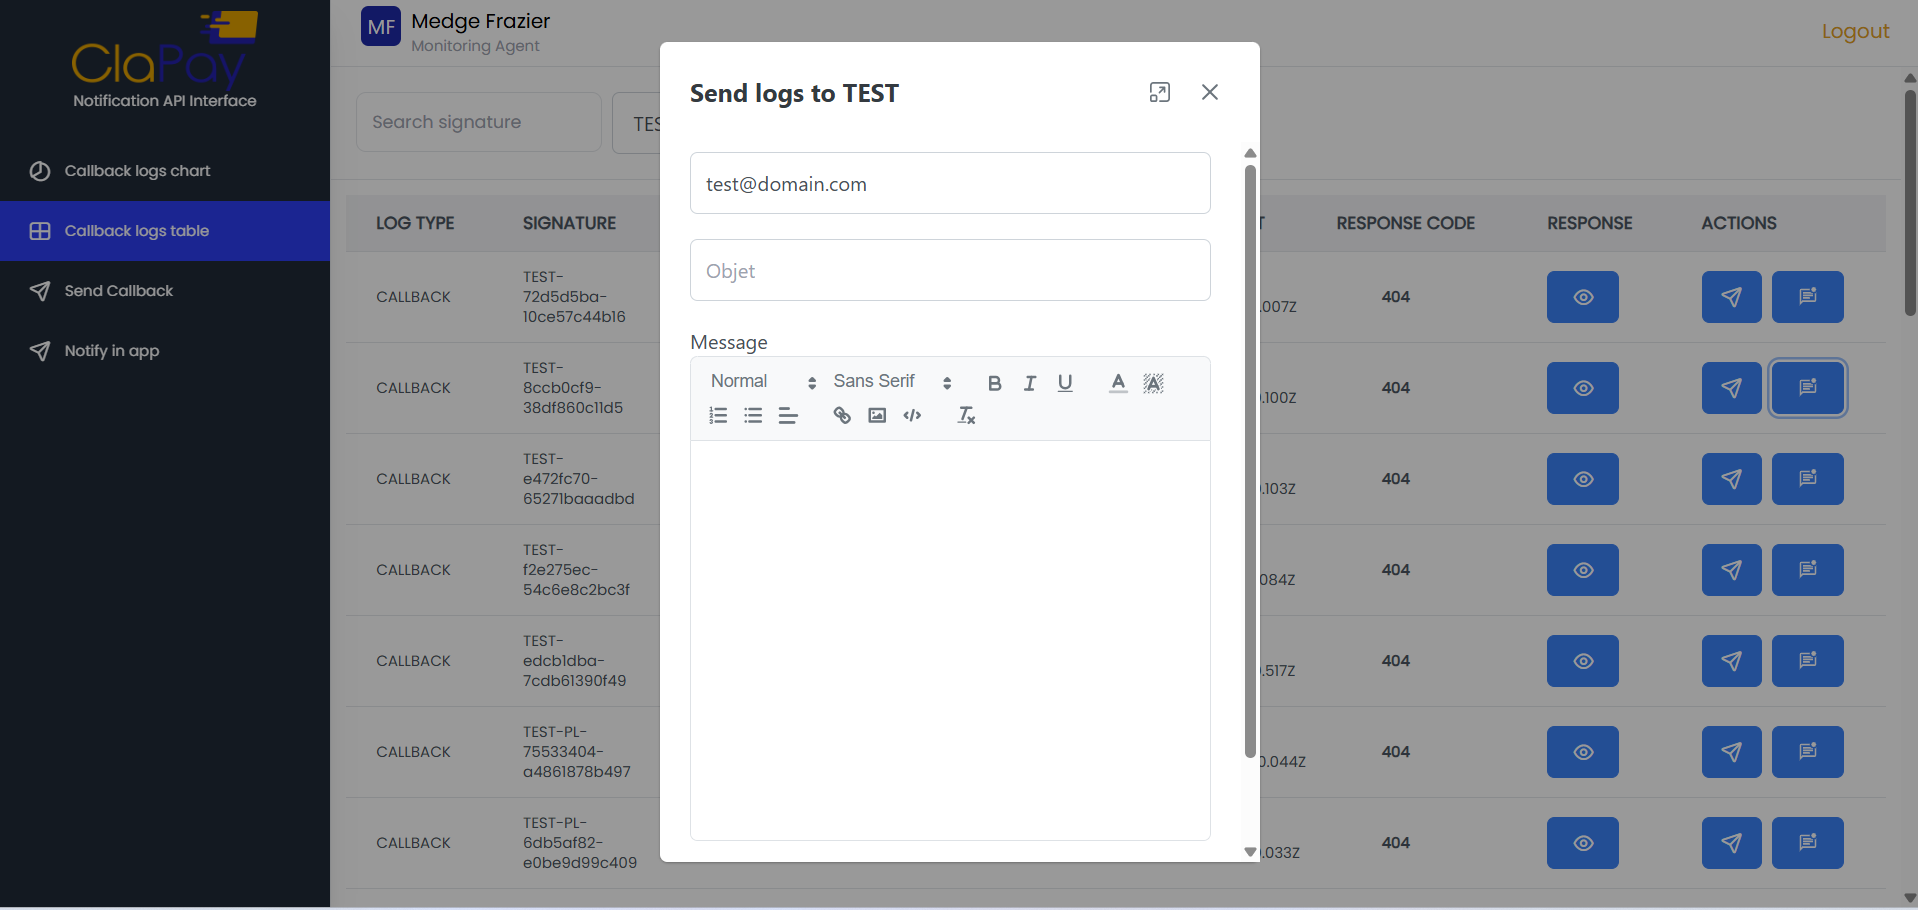Image resolution: width=1918 pixels, height=910 pixels.
Task: Clear text formatting in editor
Action: pyautogui.click(x=966, y=416)
